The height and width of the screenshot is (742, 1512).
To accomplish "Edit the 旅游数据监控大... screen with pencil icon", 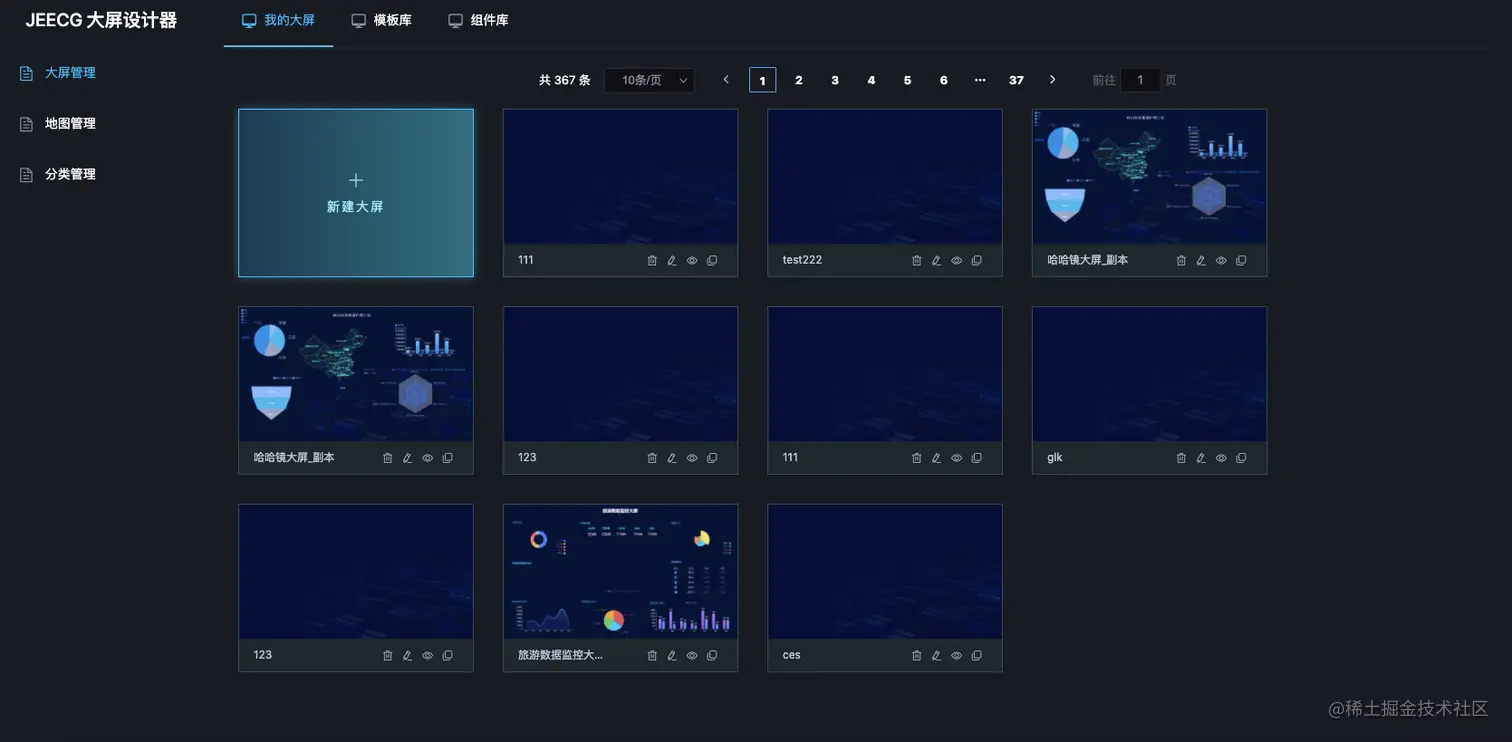I will coord(672,655).
